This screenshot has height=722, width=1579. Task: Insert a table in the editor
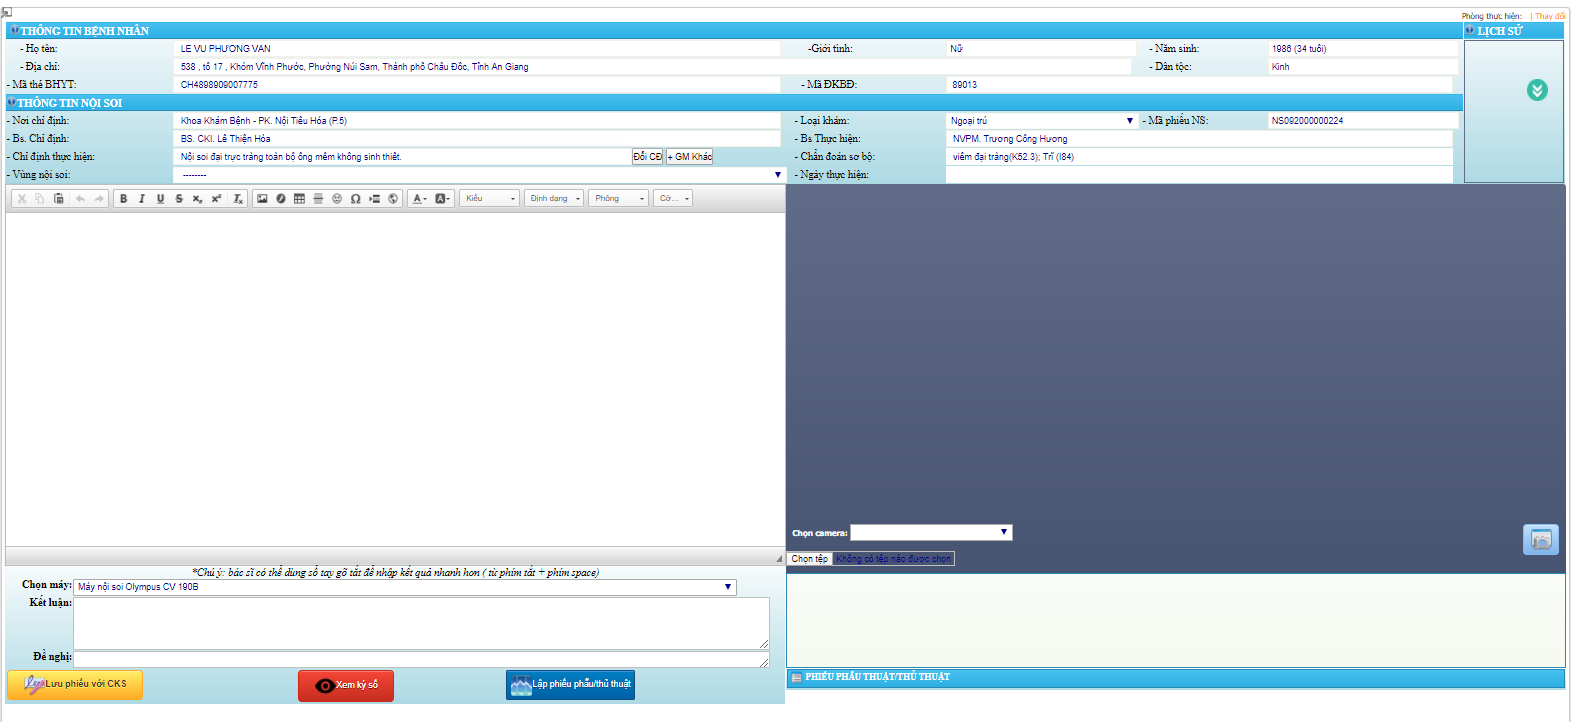click(299, 199)
